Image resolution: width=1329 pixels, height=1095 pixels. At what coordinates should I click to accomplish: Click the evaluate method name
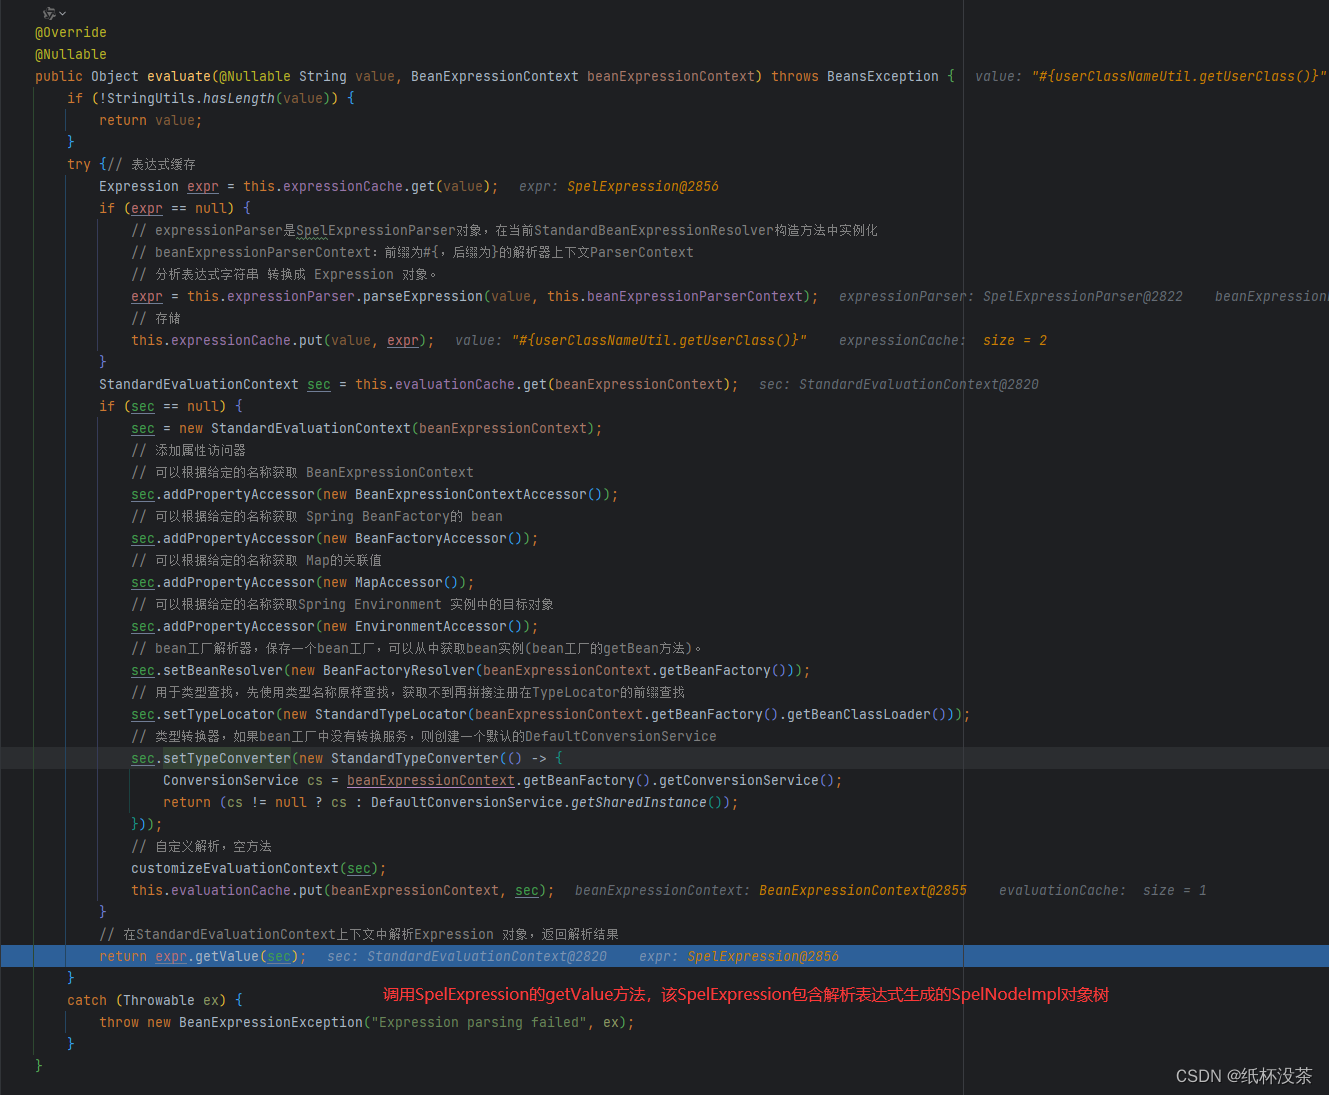click(x=179, y=76)
